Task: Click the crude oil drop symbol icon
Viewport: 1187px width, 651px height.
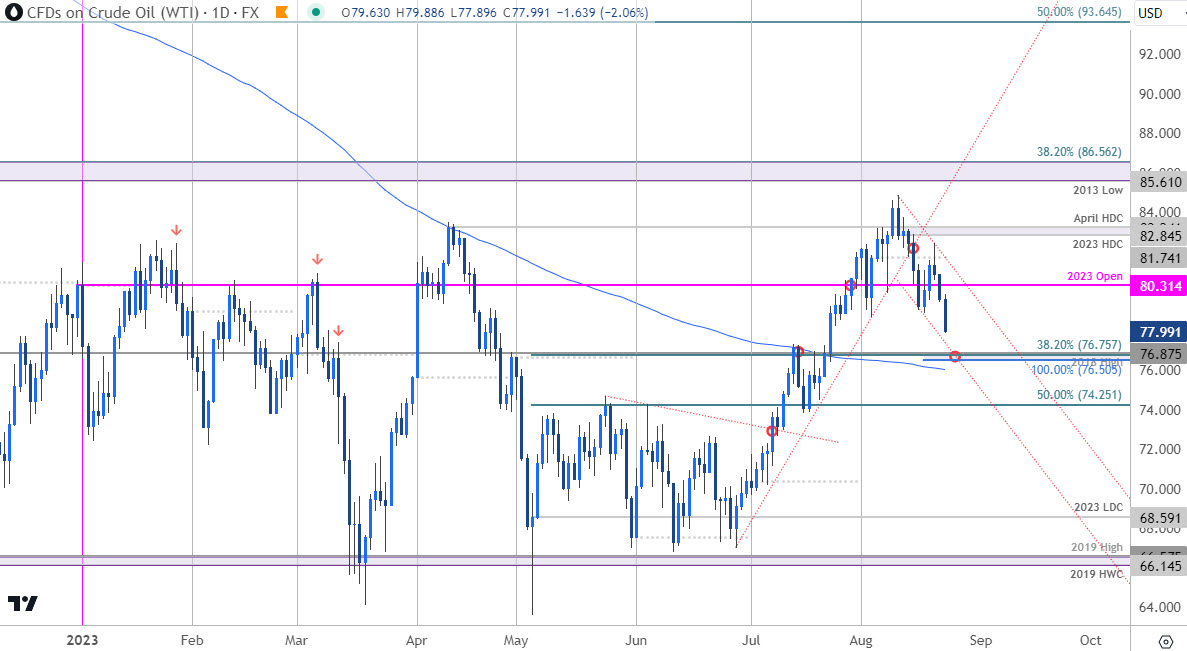Action: click(x=13, y=13)
